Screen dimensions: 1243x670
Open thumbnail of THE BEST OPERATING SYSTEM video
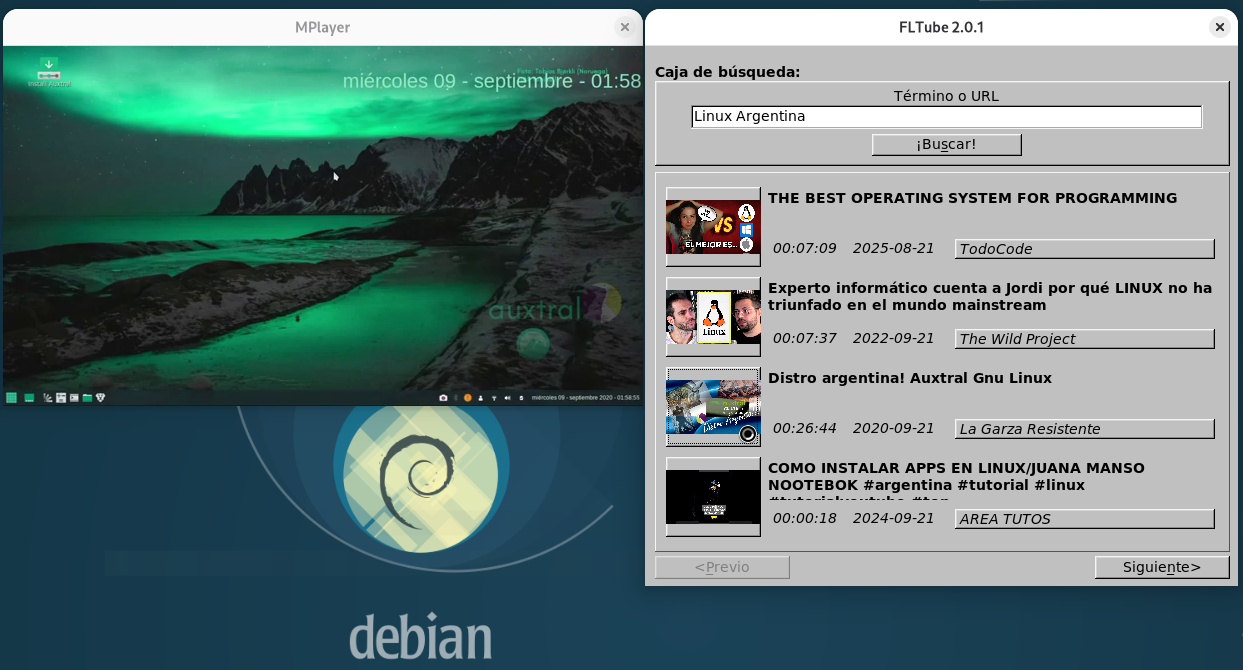(x=713, y=227)
